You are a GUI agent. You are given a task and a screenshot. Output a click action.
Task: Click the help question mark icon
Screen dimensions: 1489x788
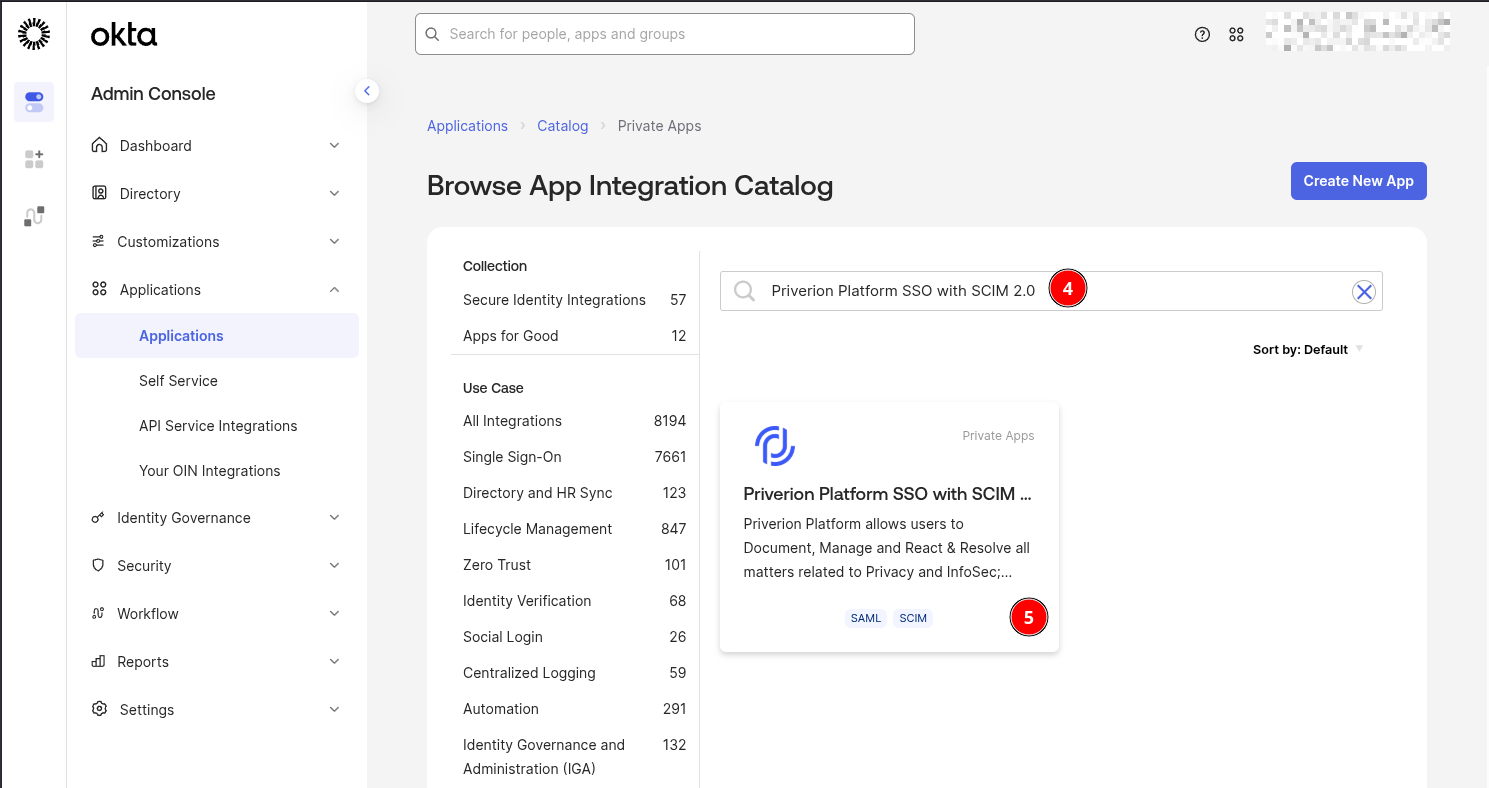[x=1202, y=34]
